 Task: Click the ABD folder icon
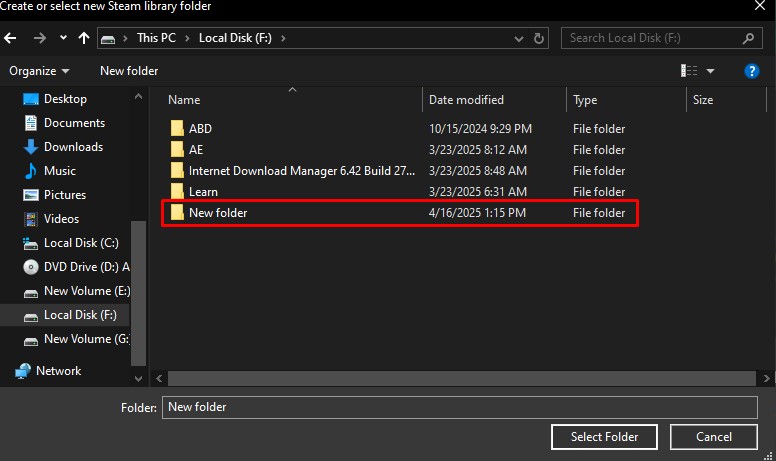177,128
